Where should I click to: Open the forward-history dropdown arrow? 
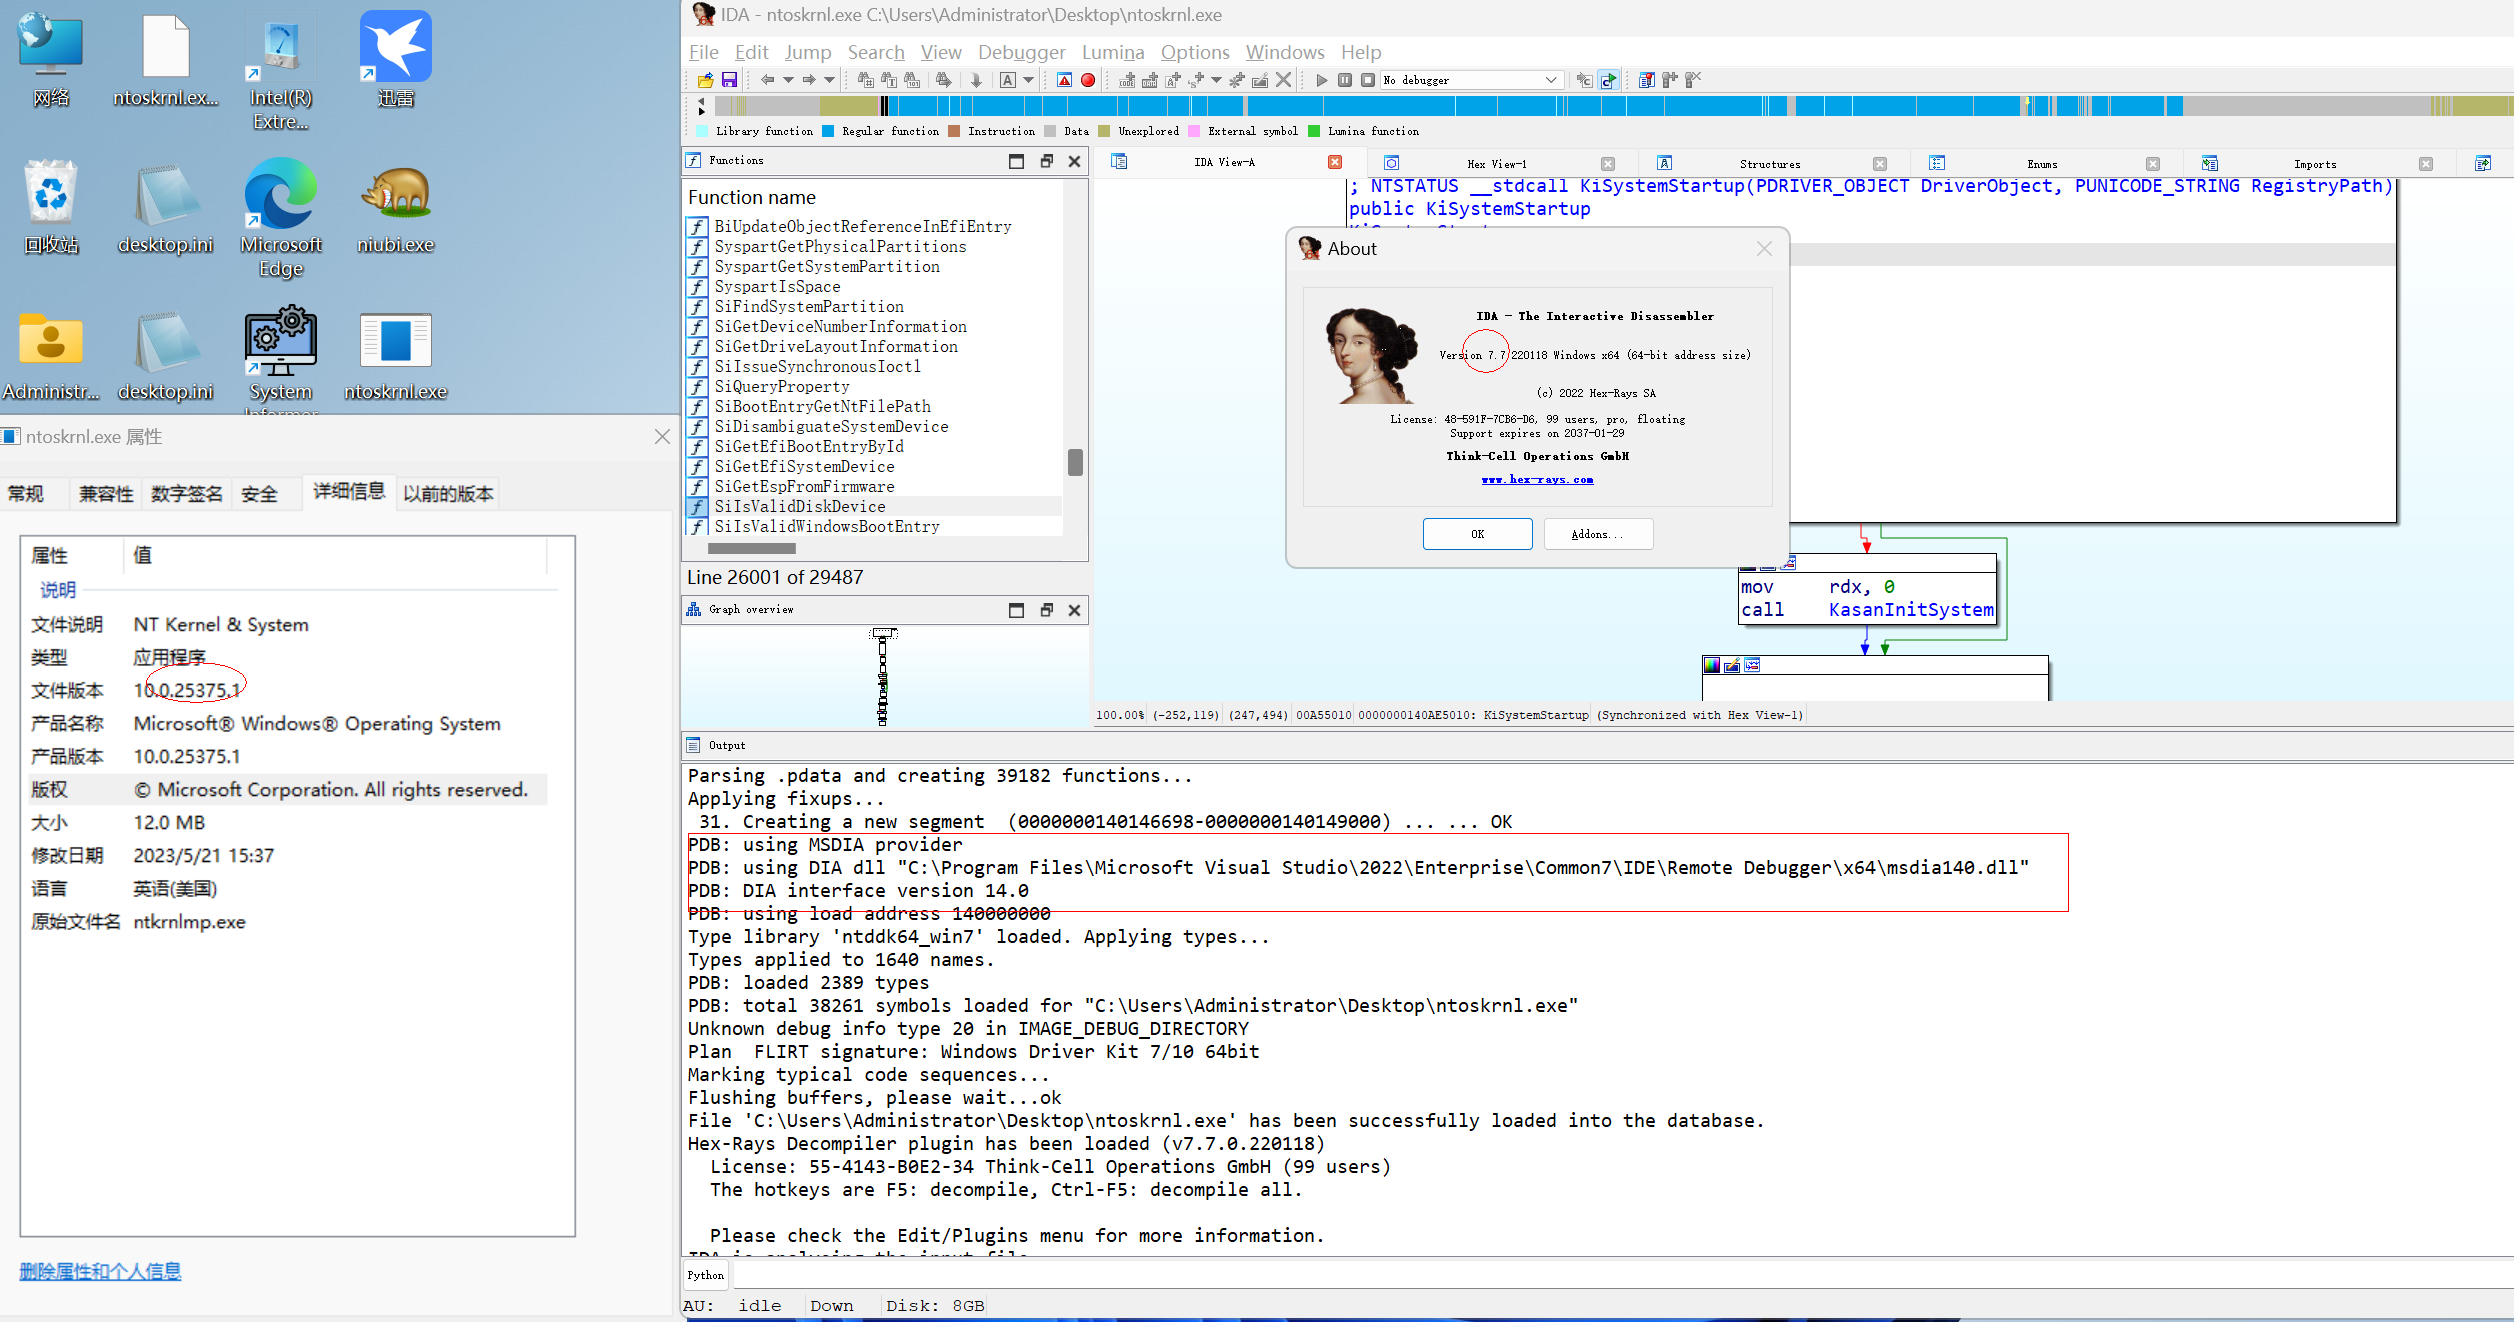[x=829, y=80]
